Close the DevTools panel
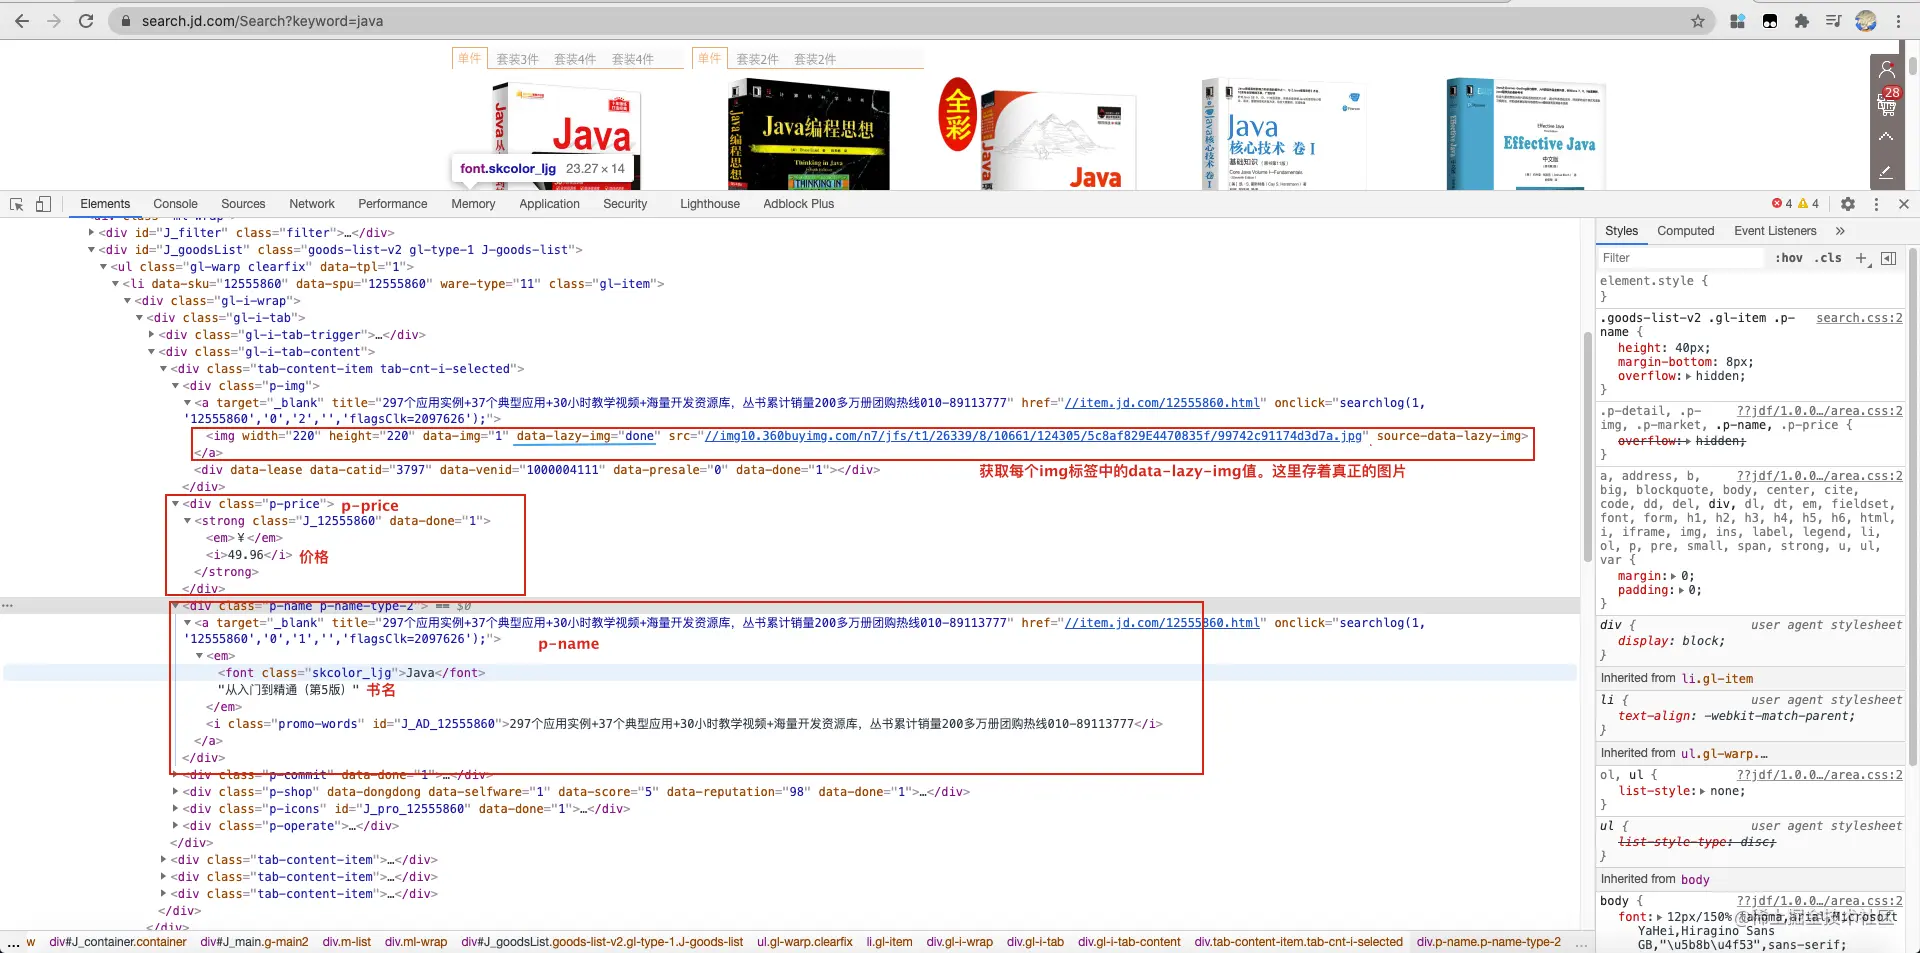 point(1904,204)
